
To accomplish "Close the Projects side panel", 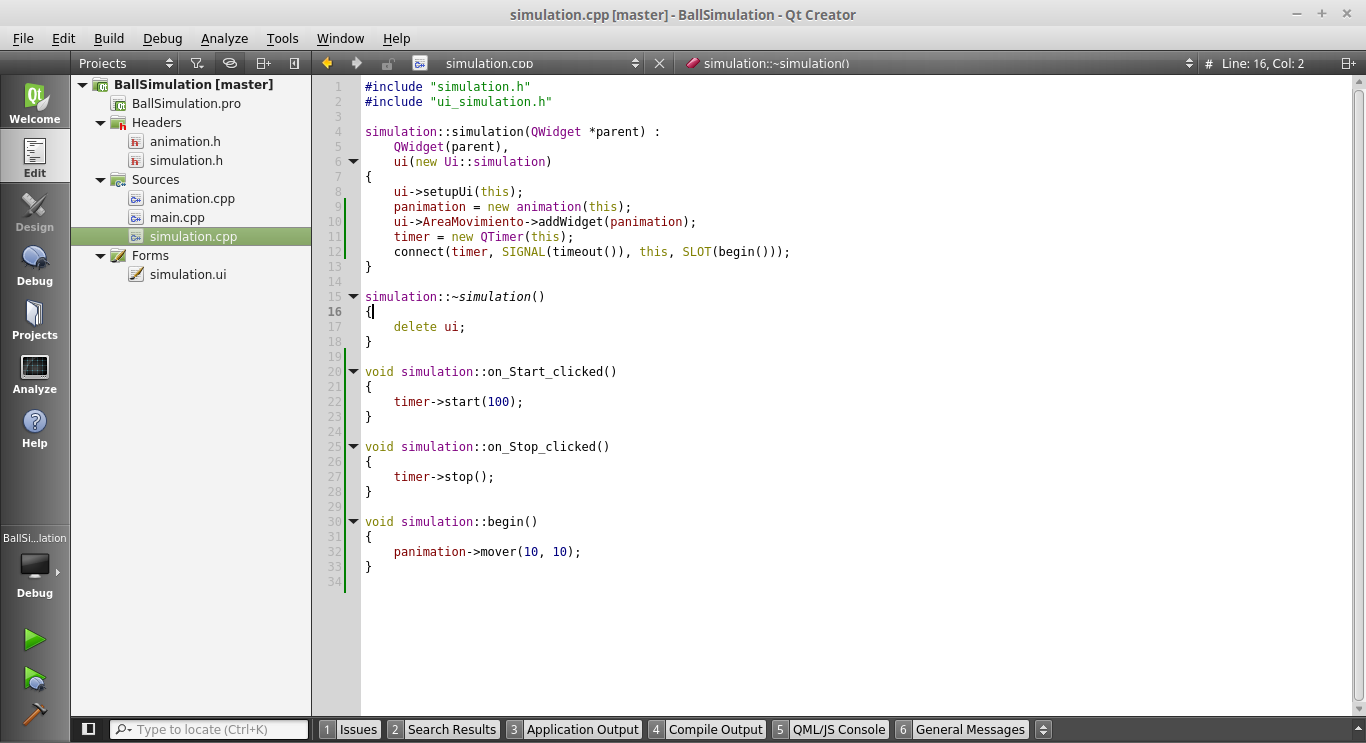I will [x=294, y=63].
